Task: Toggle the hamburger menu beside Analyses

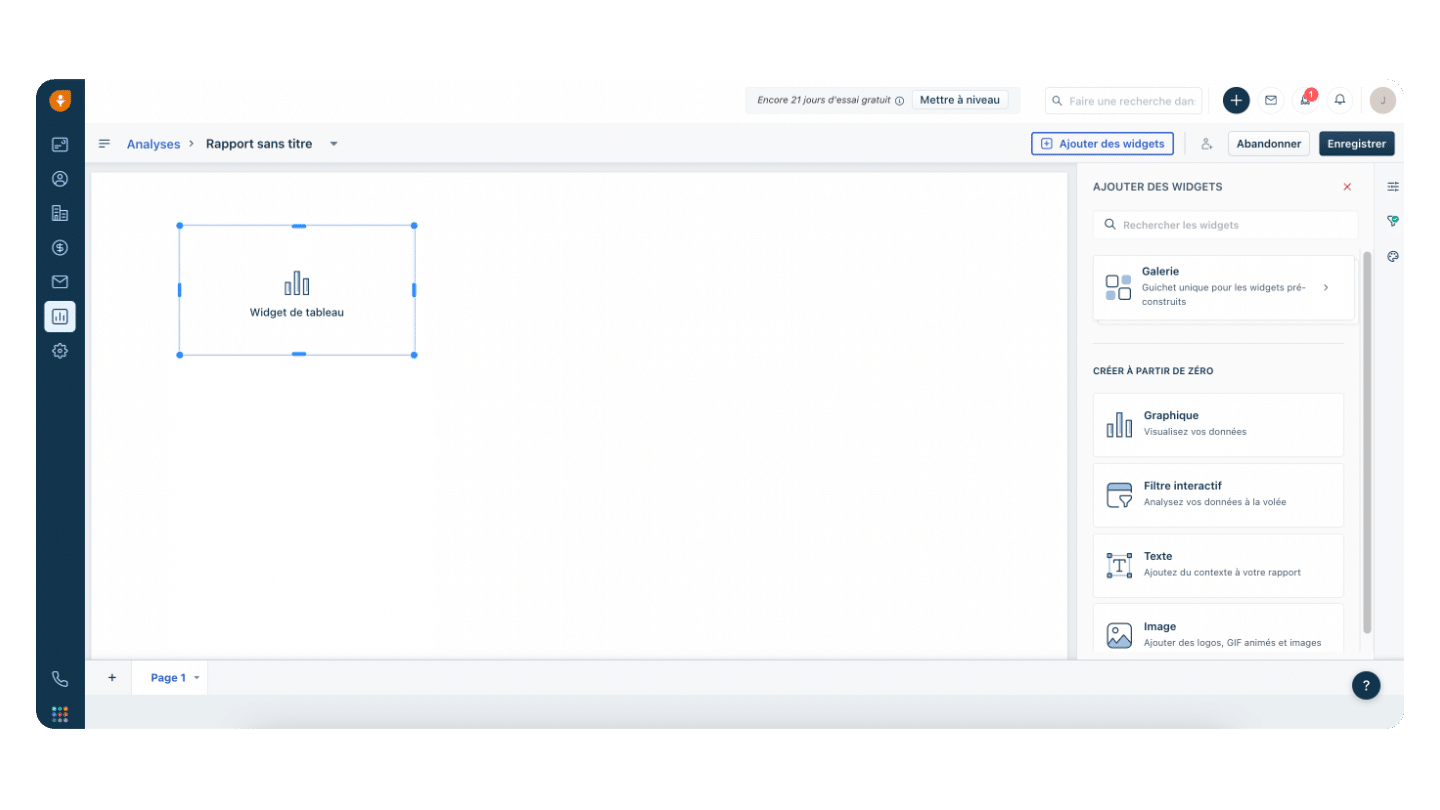Action: [104, 144]
